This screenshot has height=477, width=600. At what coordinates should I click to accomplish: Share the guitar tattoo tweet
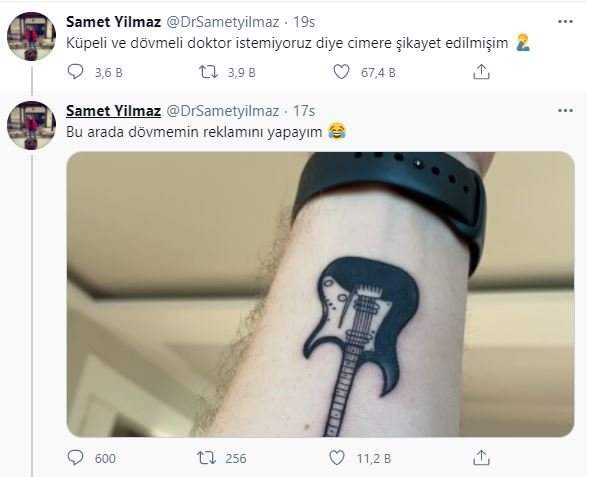click(480, 458)
